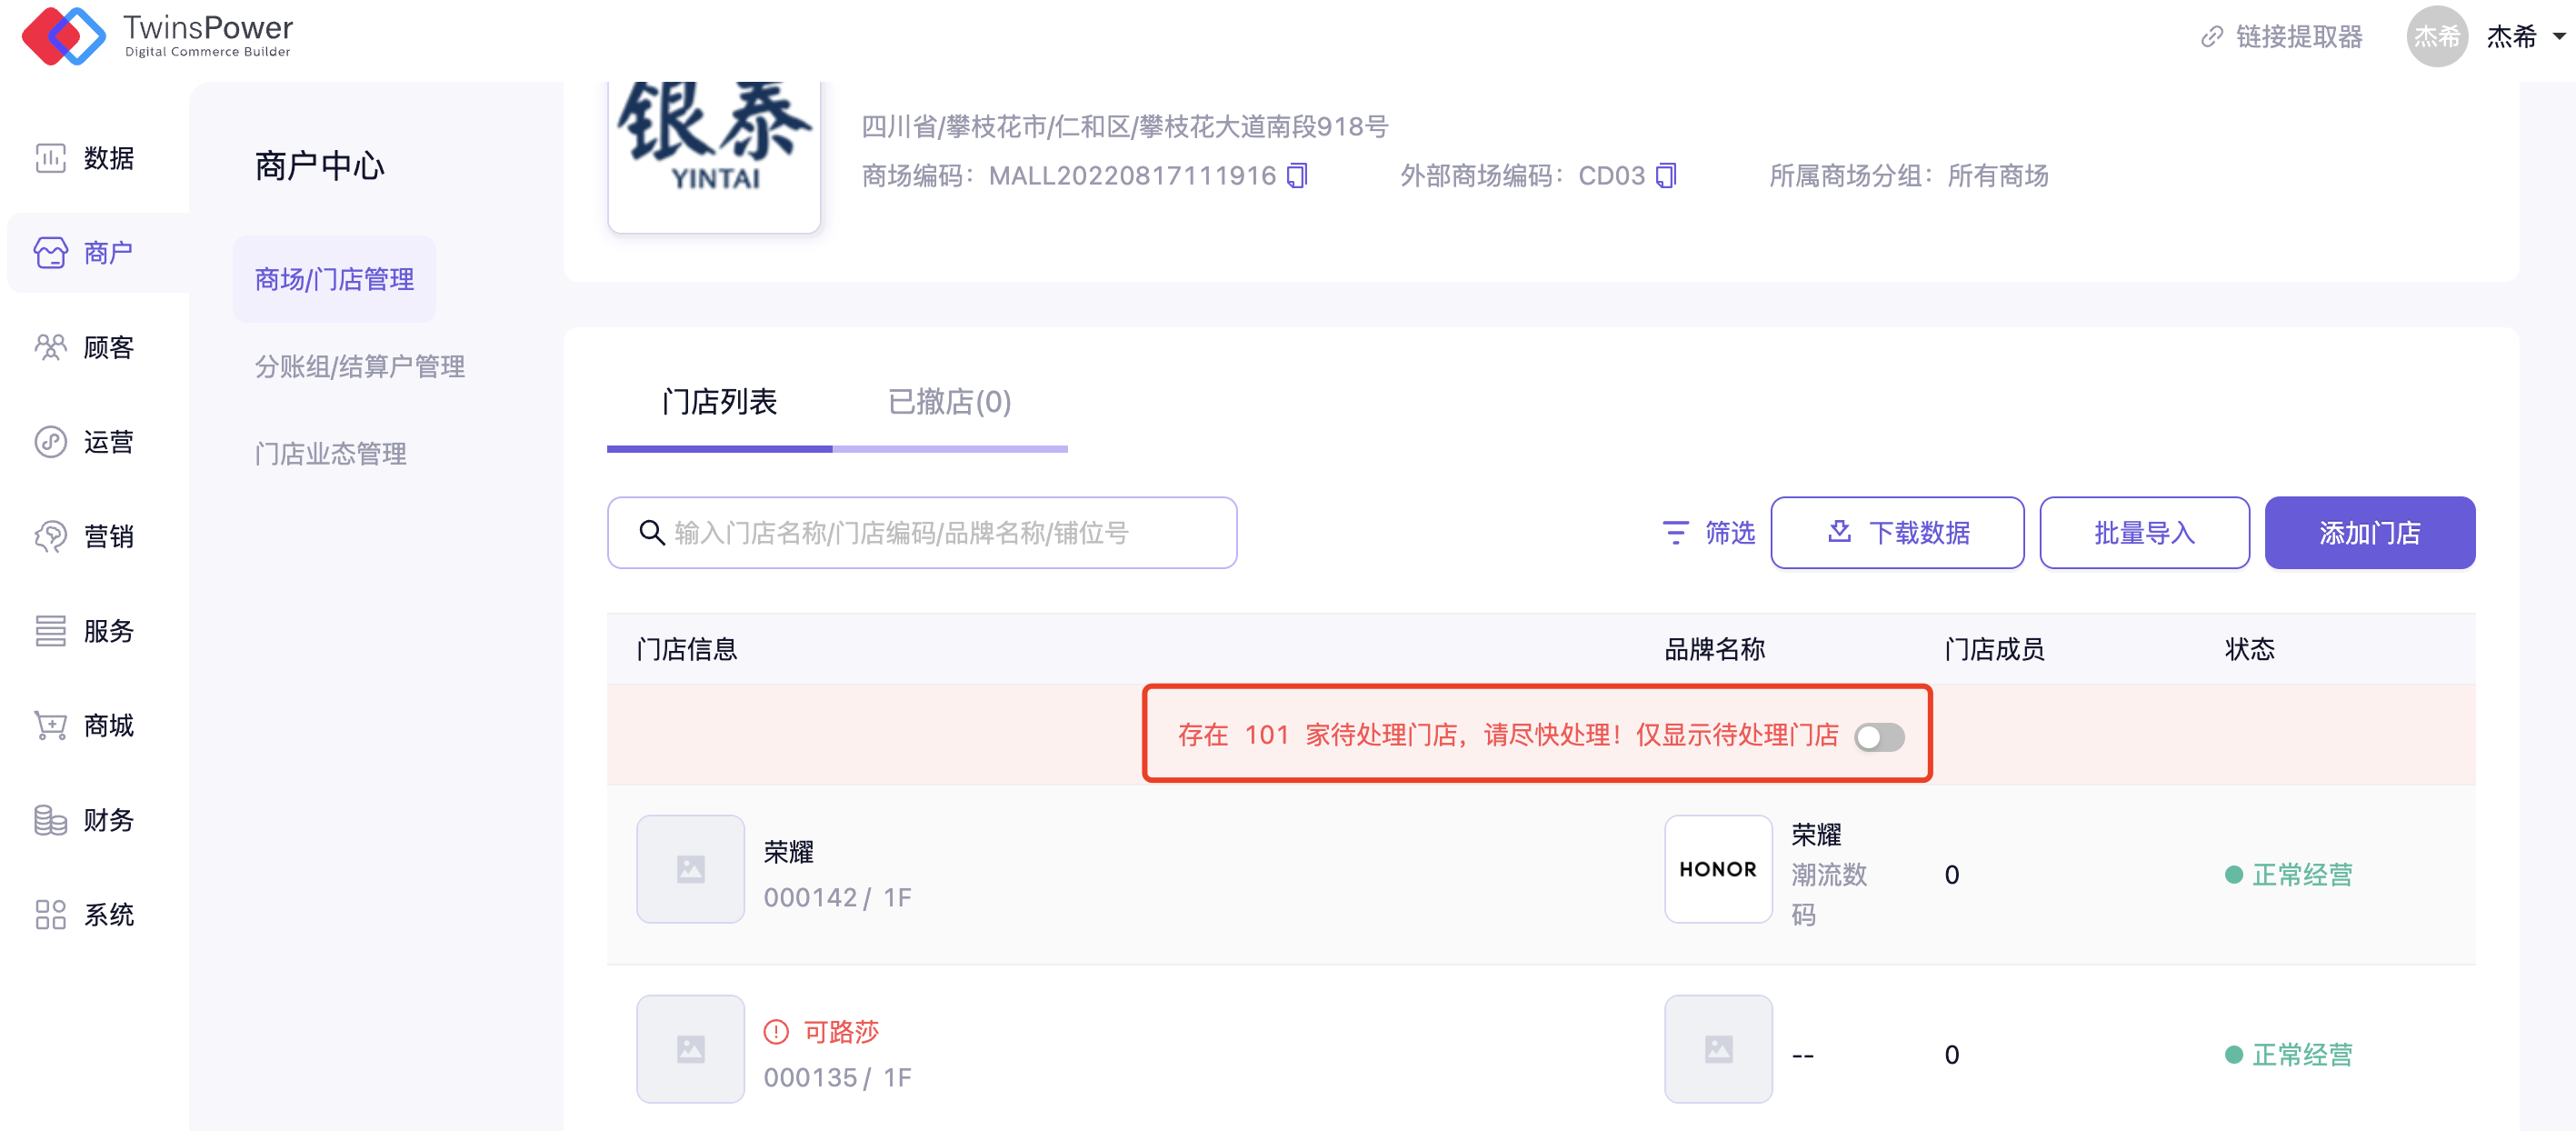Click the 链接提取器 link icon
This screenshot has width=2576, height=1131.
(2211, 37)
